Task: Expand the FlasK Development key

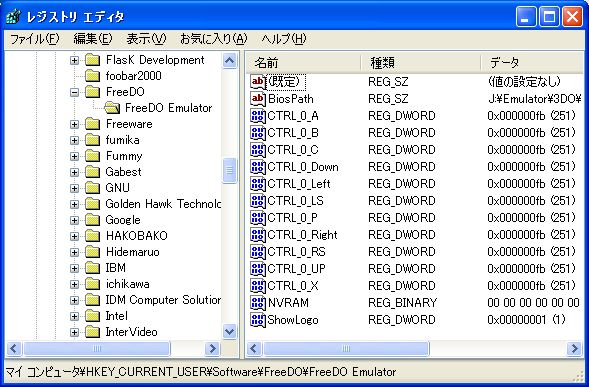Action: click(74, 60)
